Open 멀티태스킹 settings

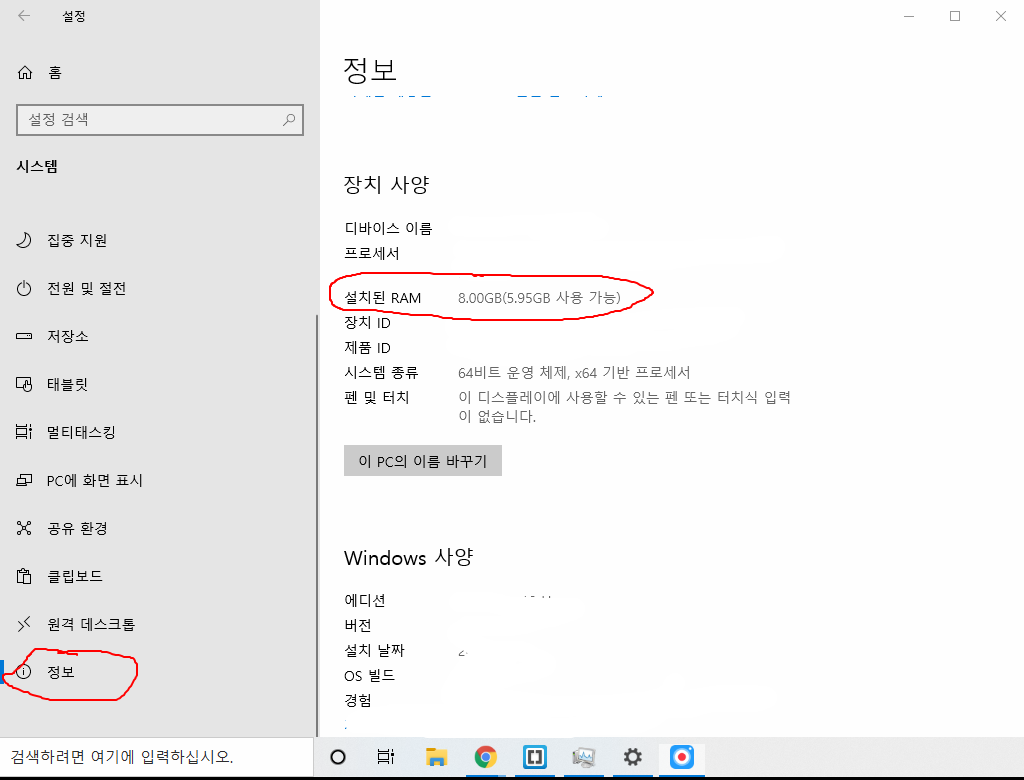(80, 432)
